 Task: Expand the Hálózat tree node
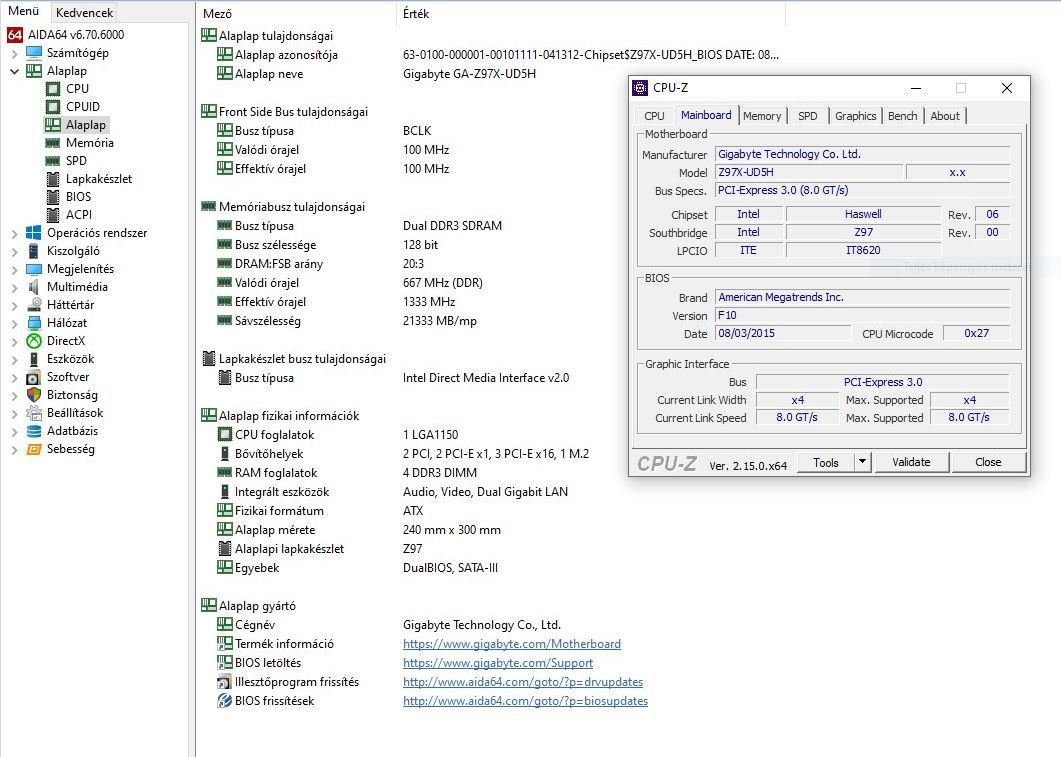pyautogui.click(x=14, y=323)
